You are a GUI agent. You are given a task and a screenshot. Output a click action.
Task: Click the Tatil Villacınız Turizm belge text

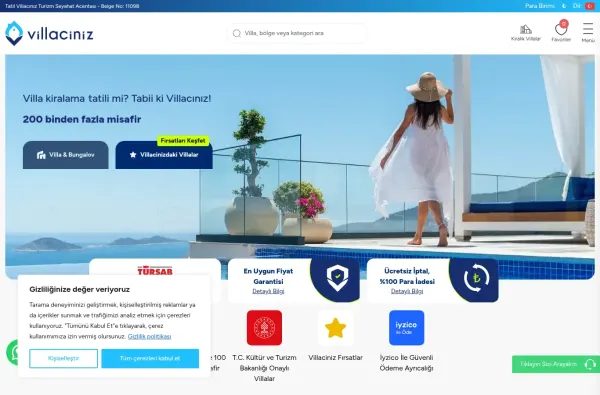[72, 6]
